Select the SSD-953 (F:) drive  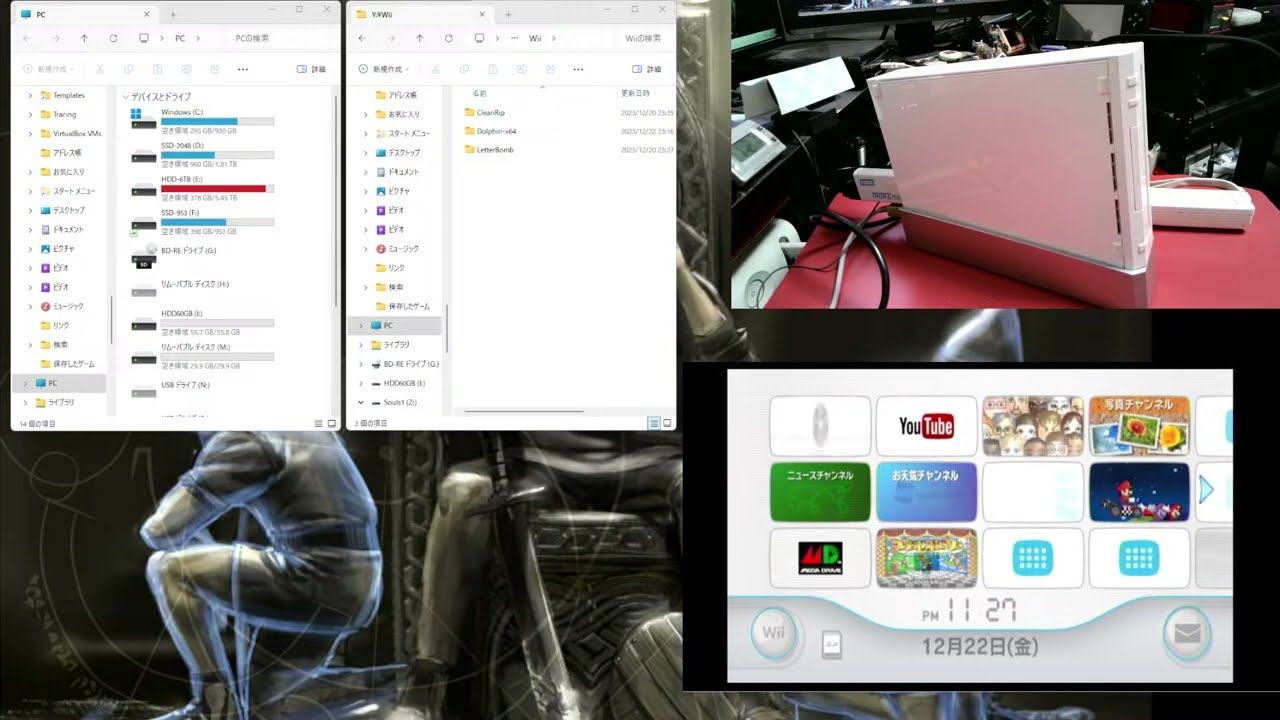[203, 222]
